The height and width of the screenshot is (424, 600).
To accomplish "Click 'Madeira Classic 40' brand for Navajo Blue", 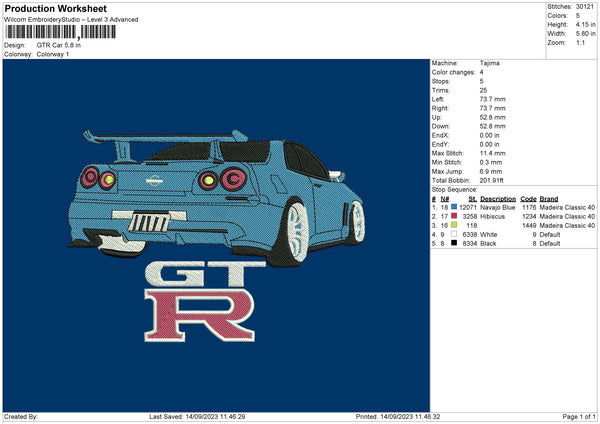I will coord(567,207).
